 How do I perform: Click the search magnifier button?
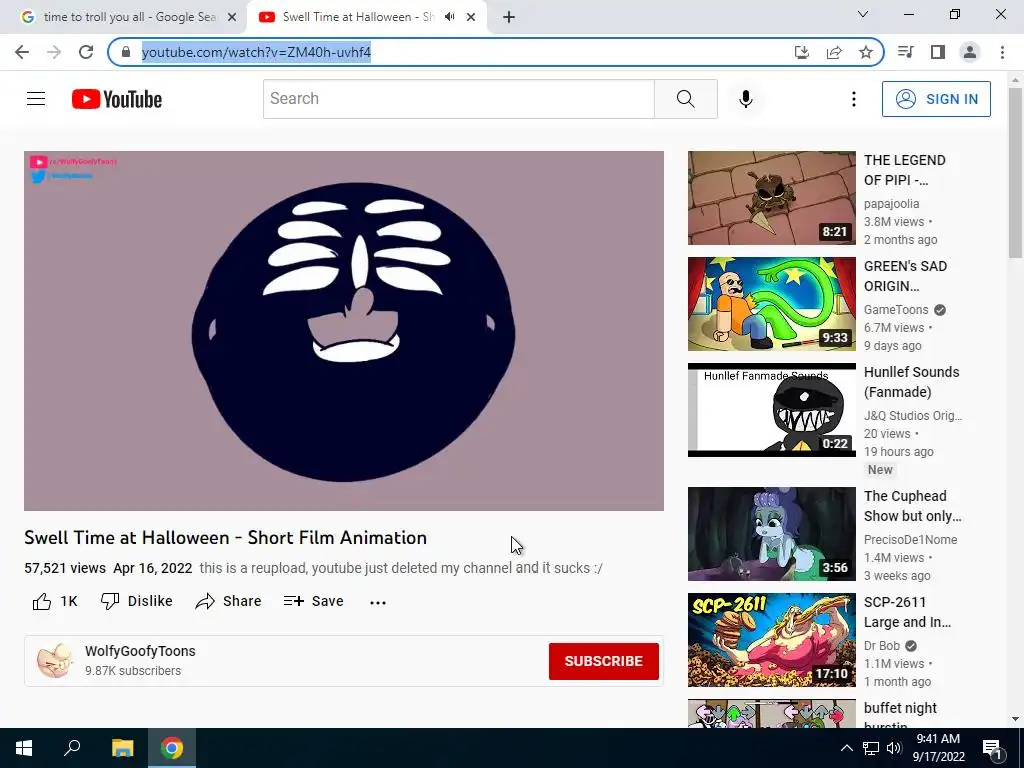[686, 99]
